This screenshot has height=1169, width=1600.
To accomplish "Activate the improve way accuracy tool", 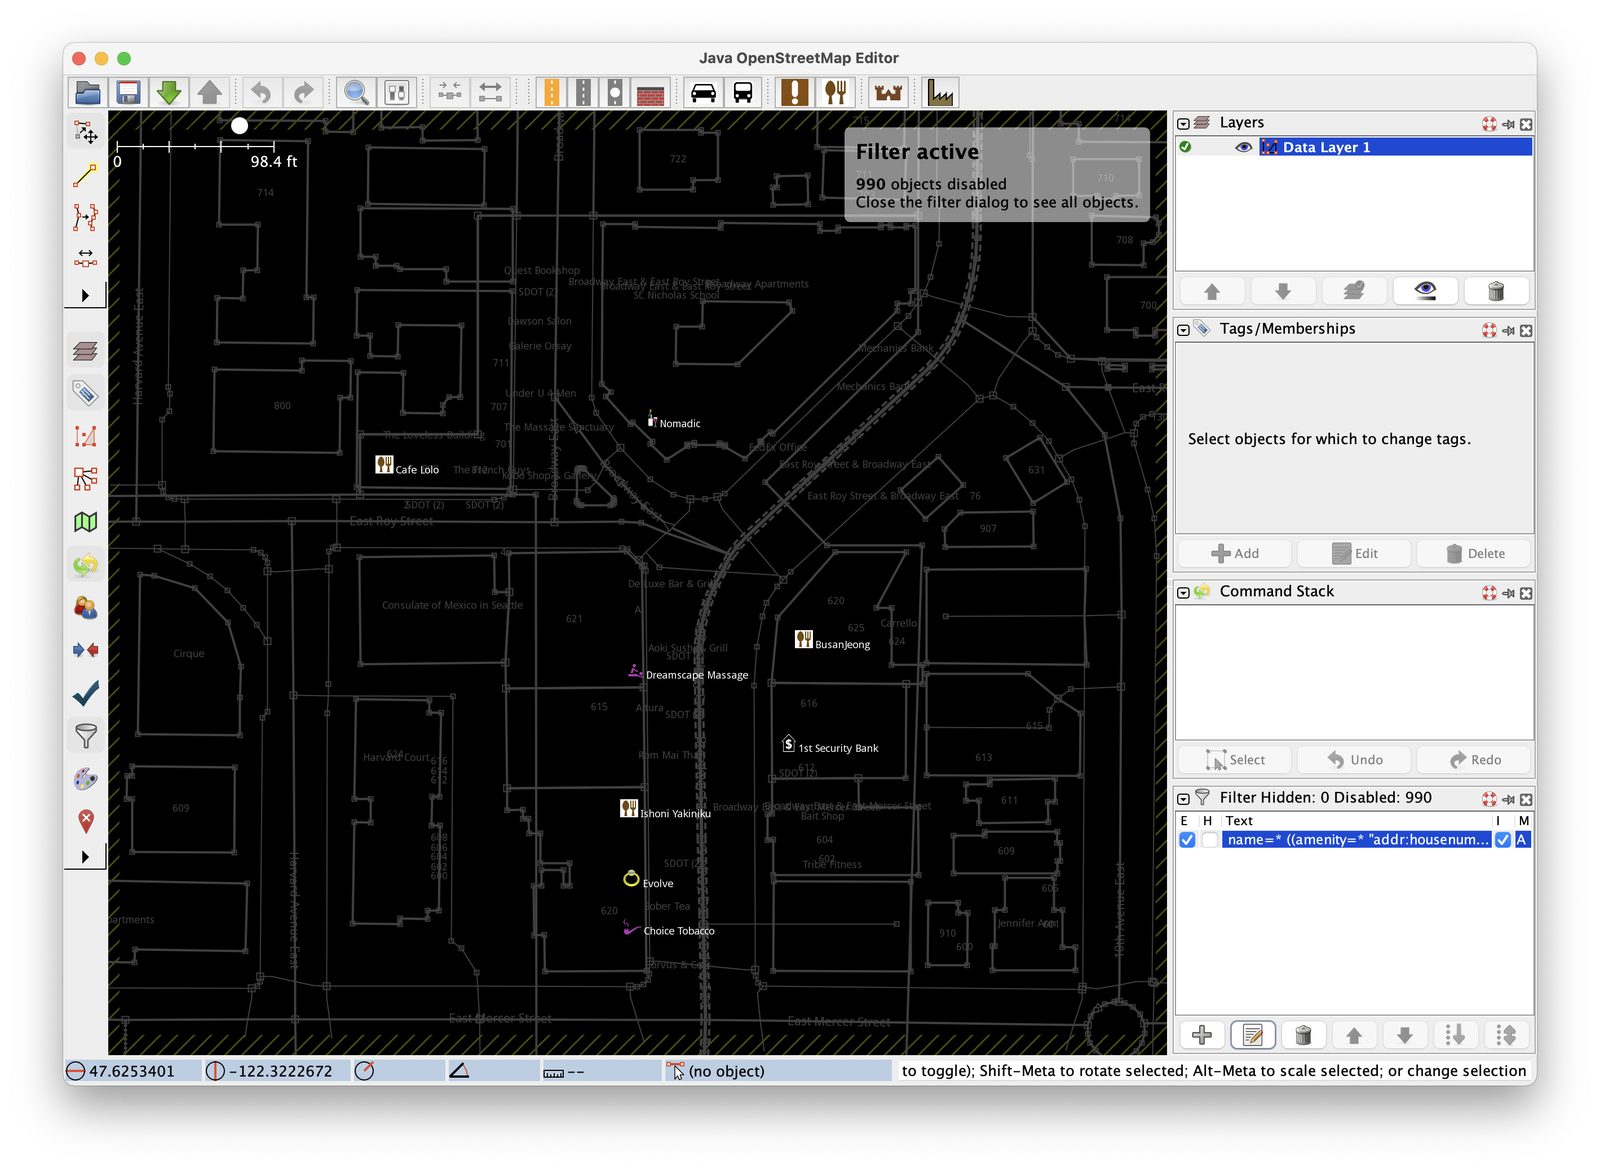I will tap(86, 217).
